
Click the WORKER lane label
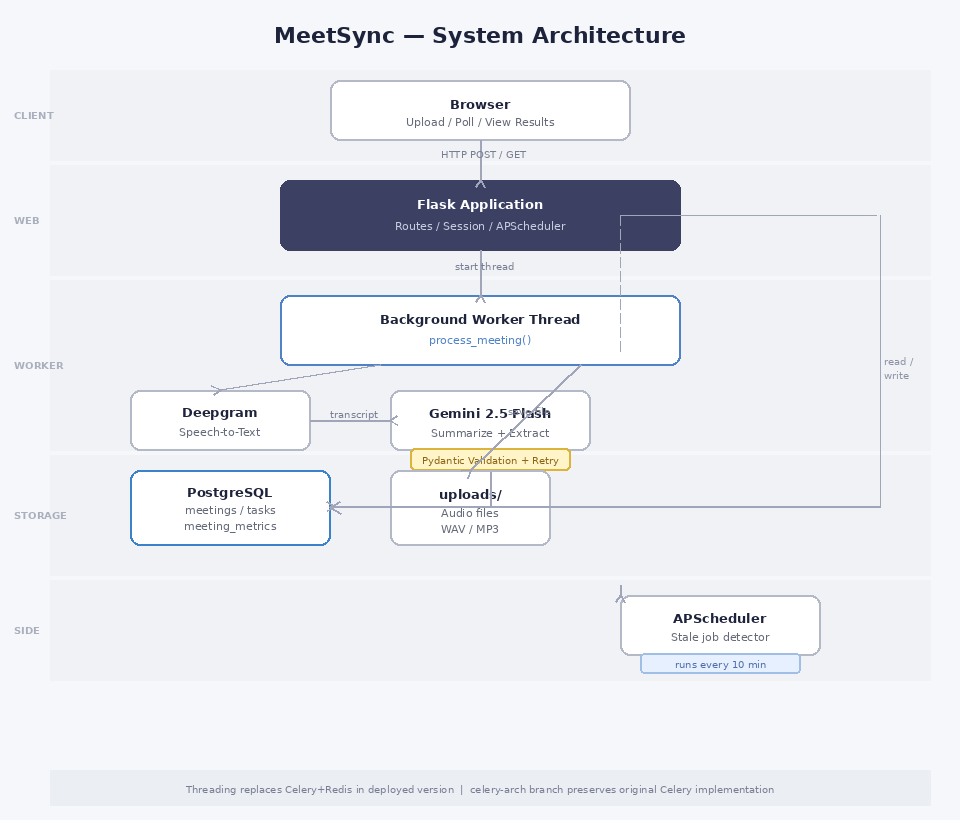38,365
